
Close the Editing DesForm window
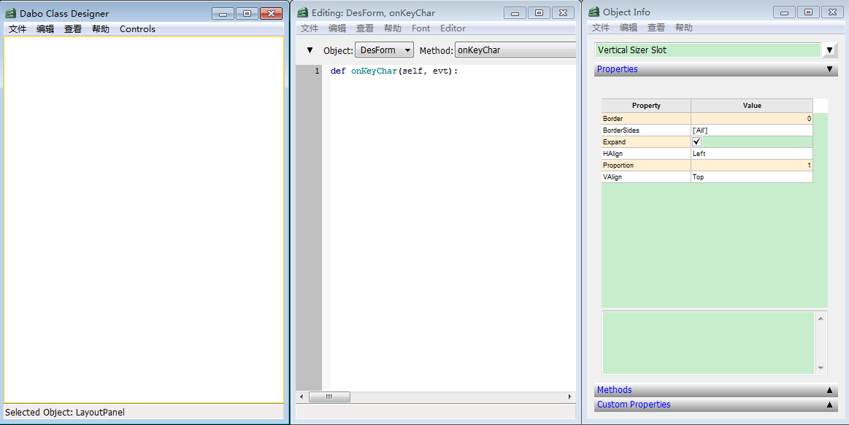(x=564, y=13)
